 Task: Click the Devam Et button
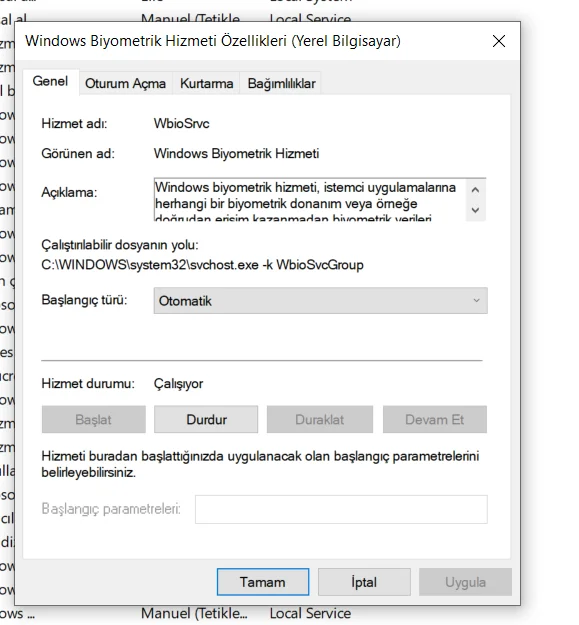[x=435, y=420]
